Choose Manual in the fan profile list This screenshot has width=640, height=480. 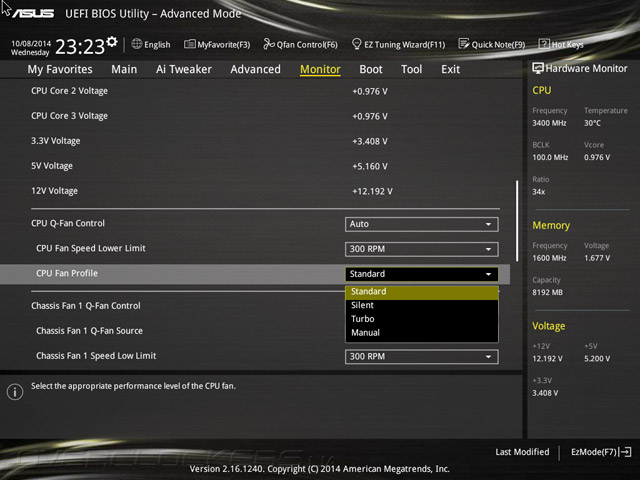(x=422, y=333)
